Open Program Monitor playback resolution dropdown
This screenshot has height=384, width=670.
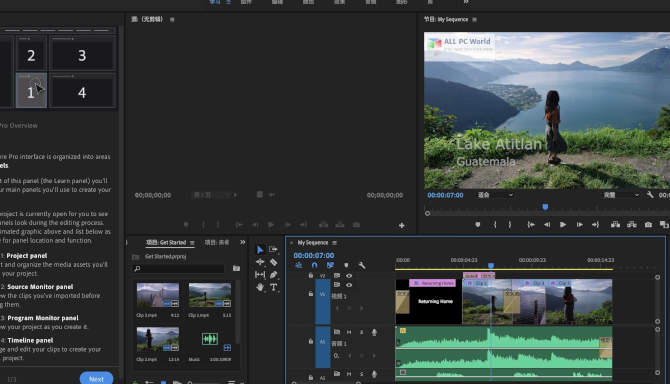tap(621, 195)
